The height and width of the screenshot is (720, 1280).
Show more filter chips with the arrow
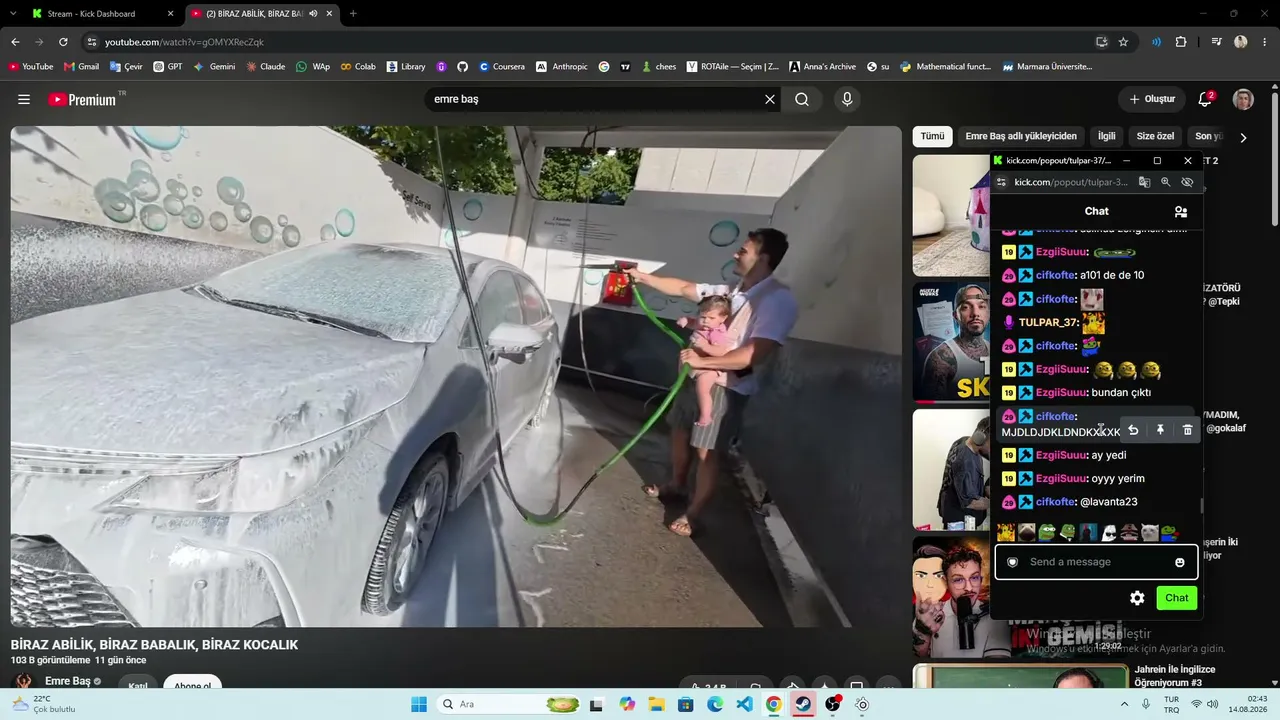point(1243,137)
